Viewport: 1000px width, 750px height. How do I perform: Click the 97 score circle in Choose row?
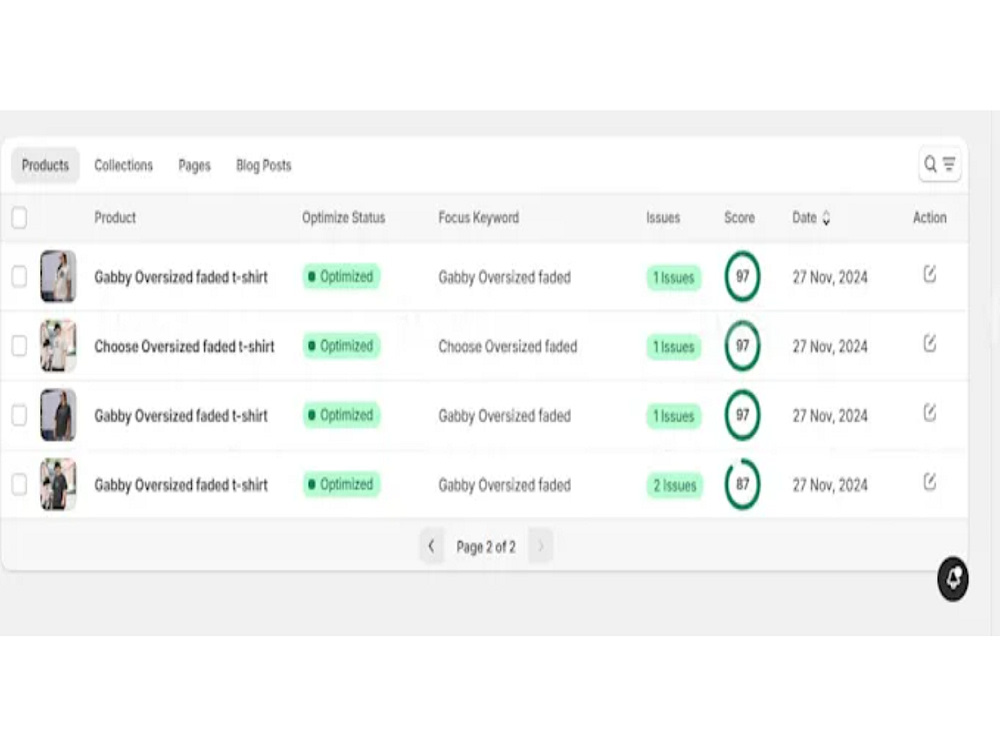(742, 346)
